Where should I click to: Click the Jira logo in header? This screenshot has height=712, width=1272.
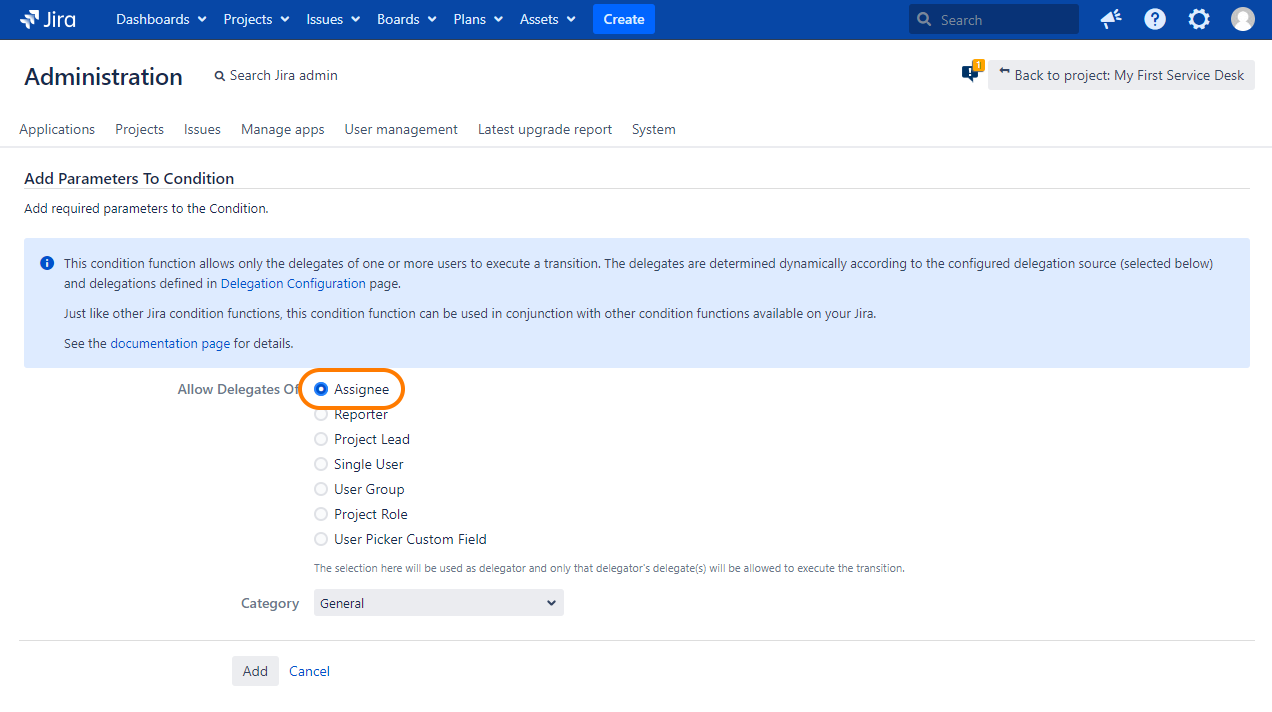(48, 19)
